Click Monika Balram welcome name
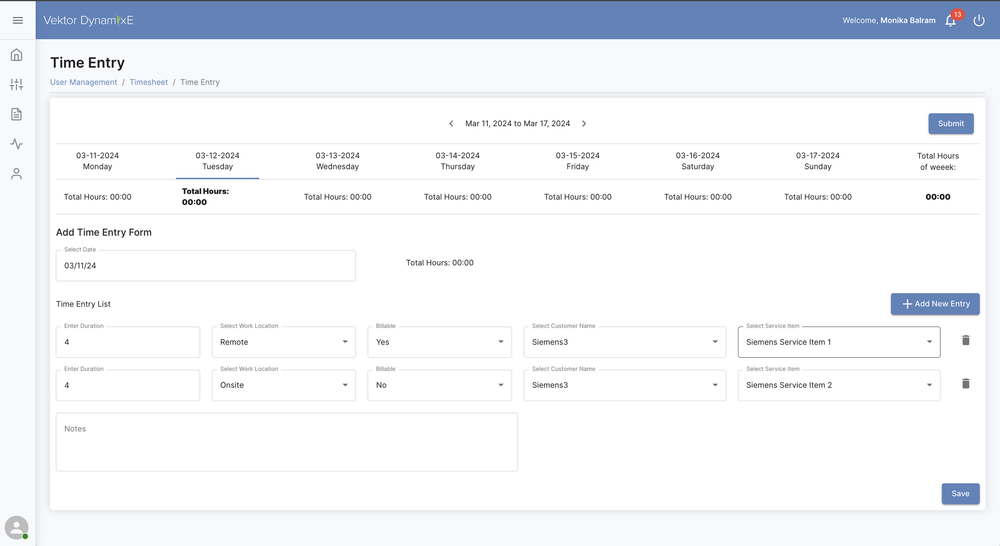 click(908, 20)
